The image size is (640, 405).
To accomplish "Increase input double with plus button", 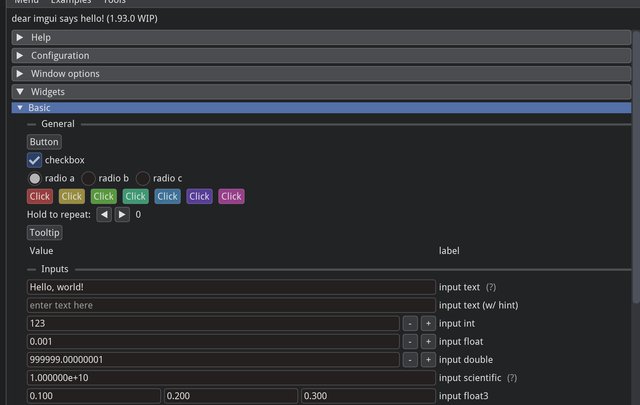I will 428,360.
